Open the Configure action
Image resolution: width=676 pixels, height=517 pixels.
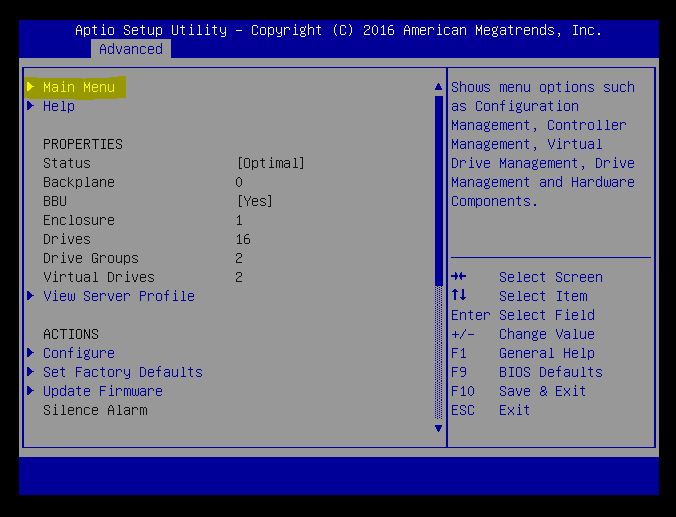pyautogui.click(x=79, y=353)
